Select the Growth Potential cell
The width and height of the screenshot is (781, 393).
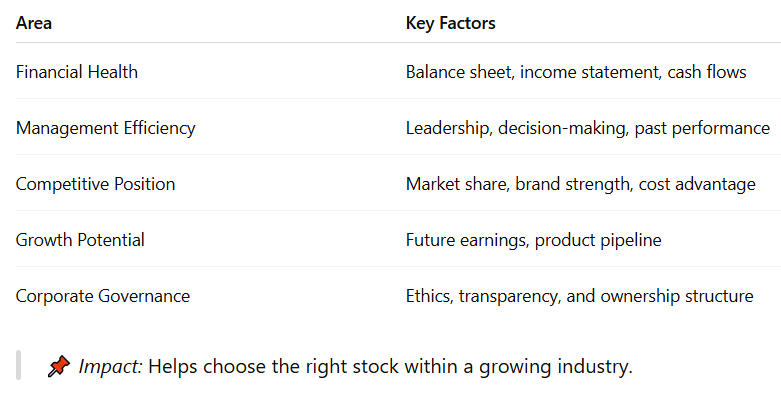tap(80, 240)
